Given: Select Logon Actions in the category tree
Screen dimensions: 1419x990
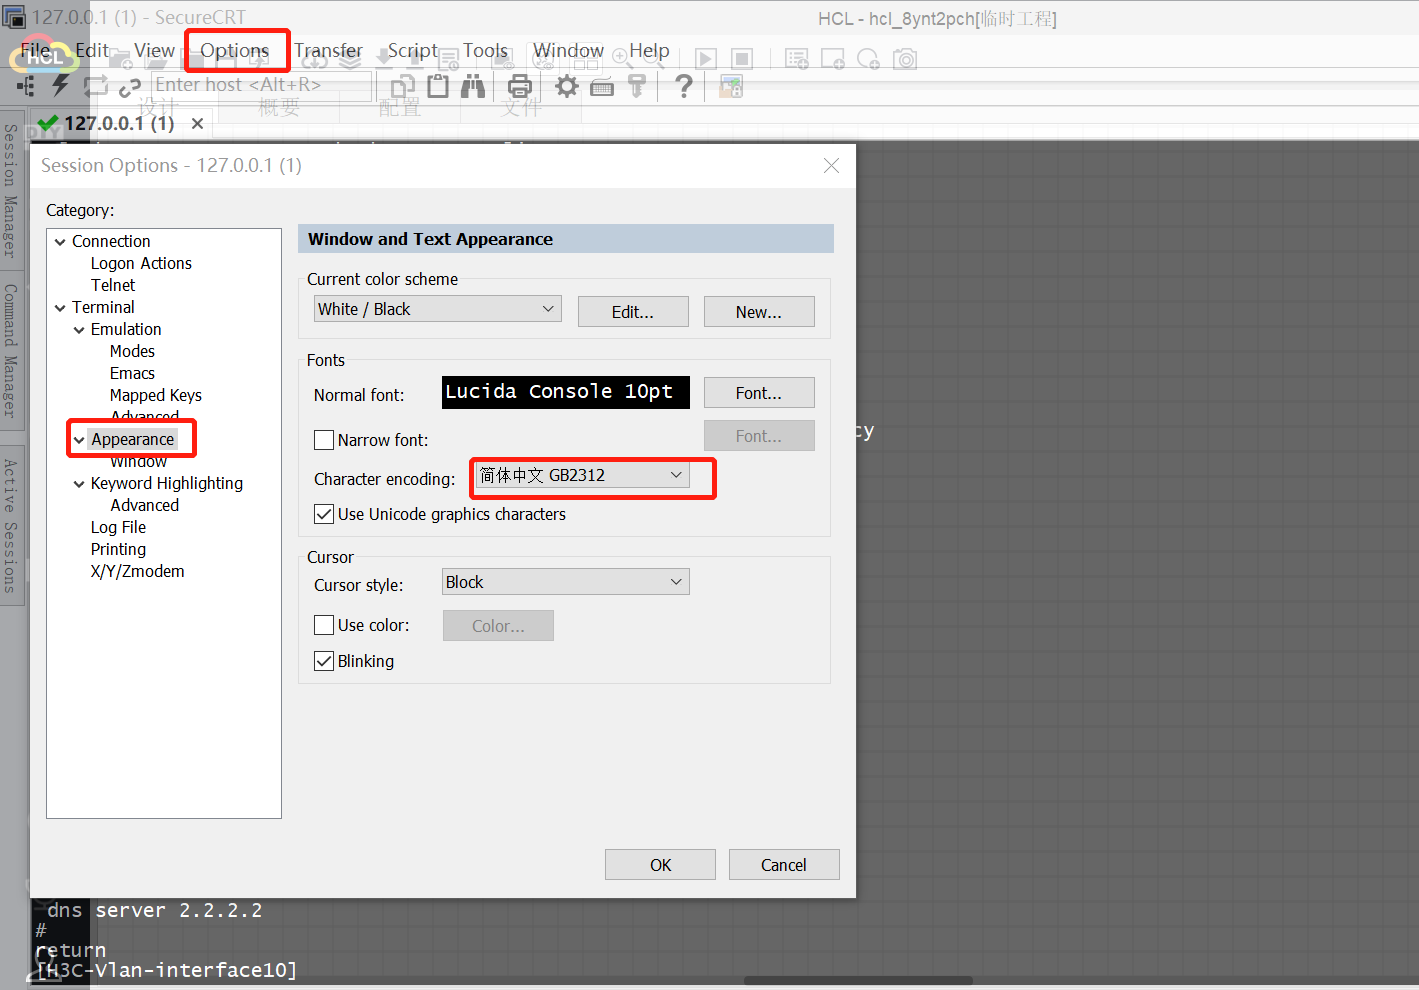Looking at the screenshot, I should [x=141, y=264].
